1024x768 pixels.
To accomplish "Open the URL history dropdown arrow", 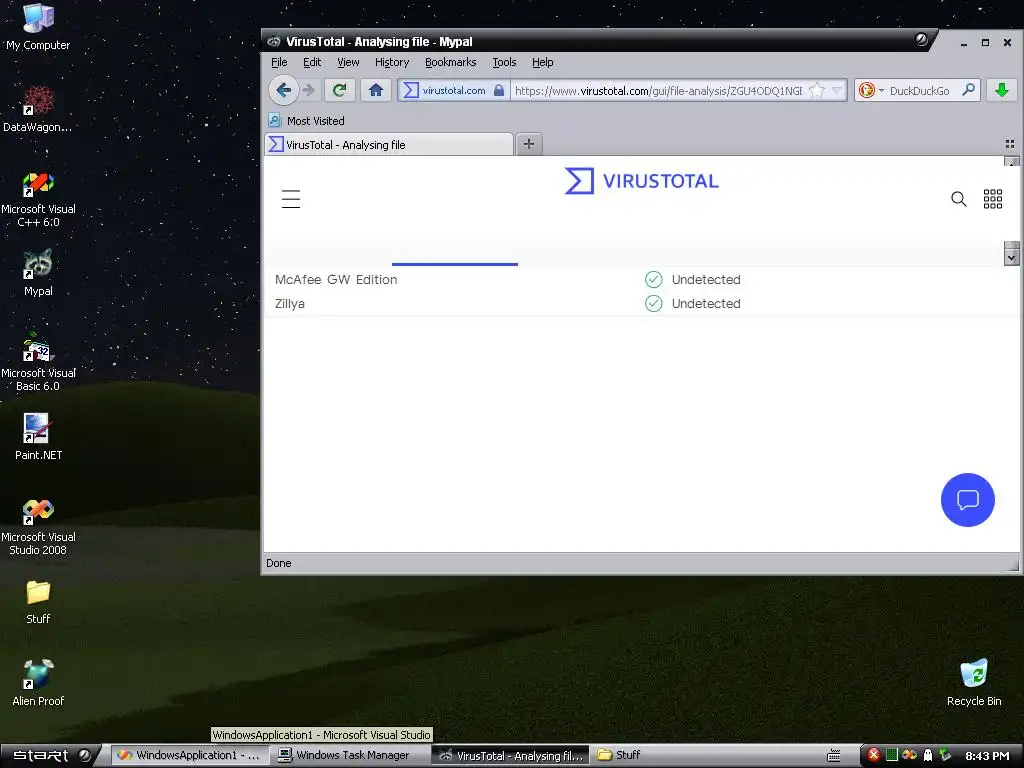I will [x=837, y=90].
